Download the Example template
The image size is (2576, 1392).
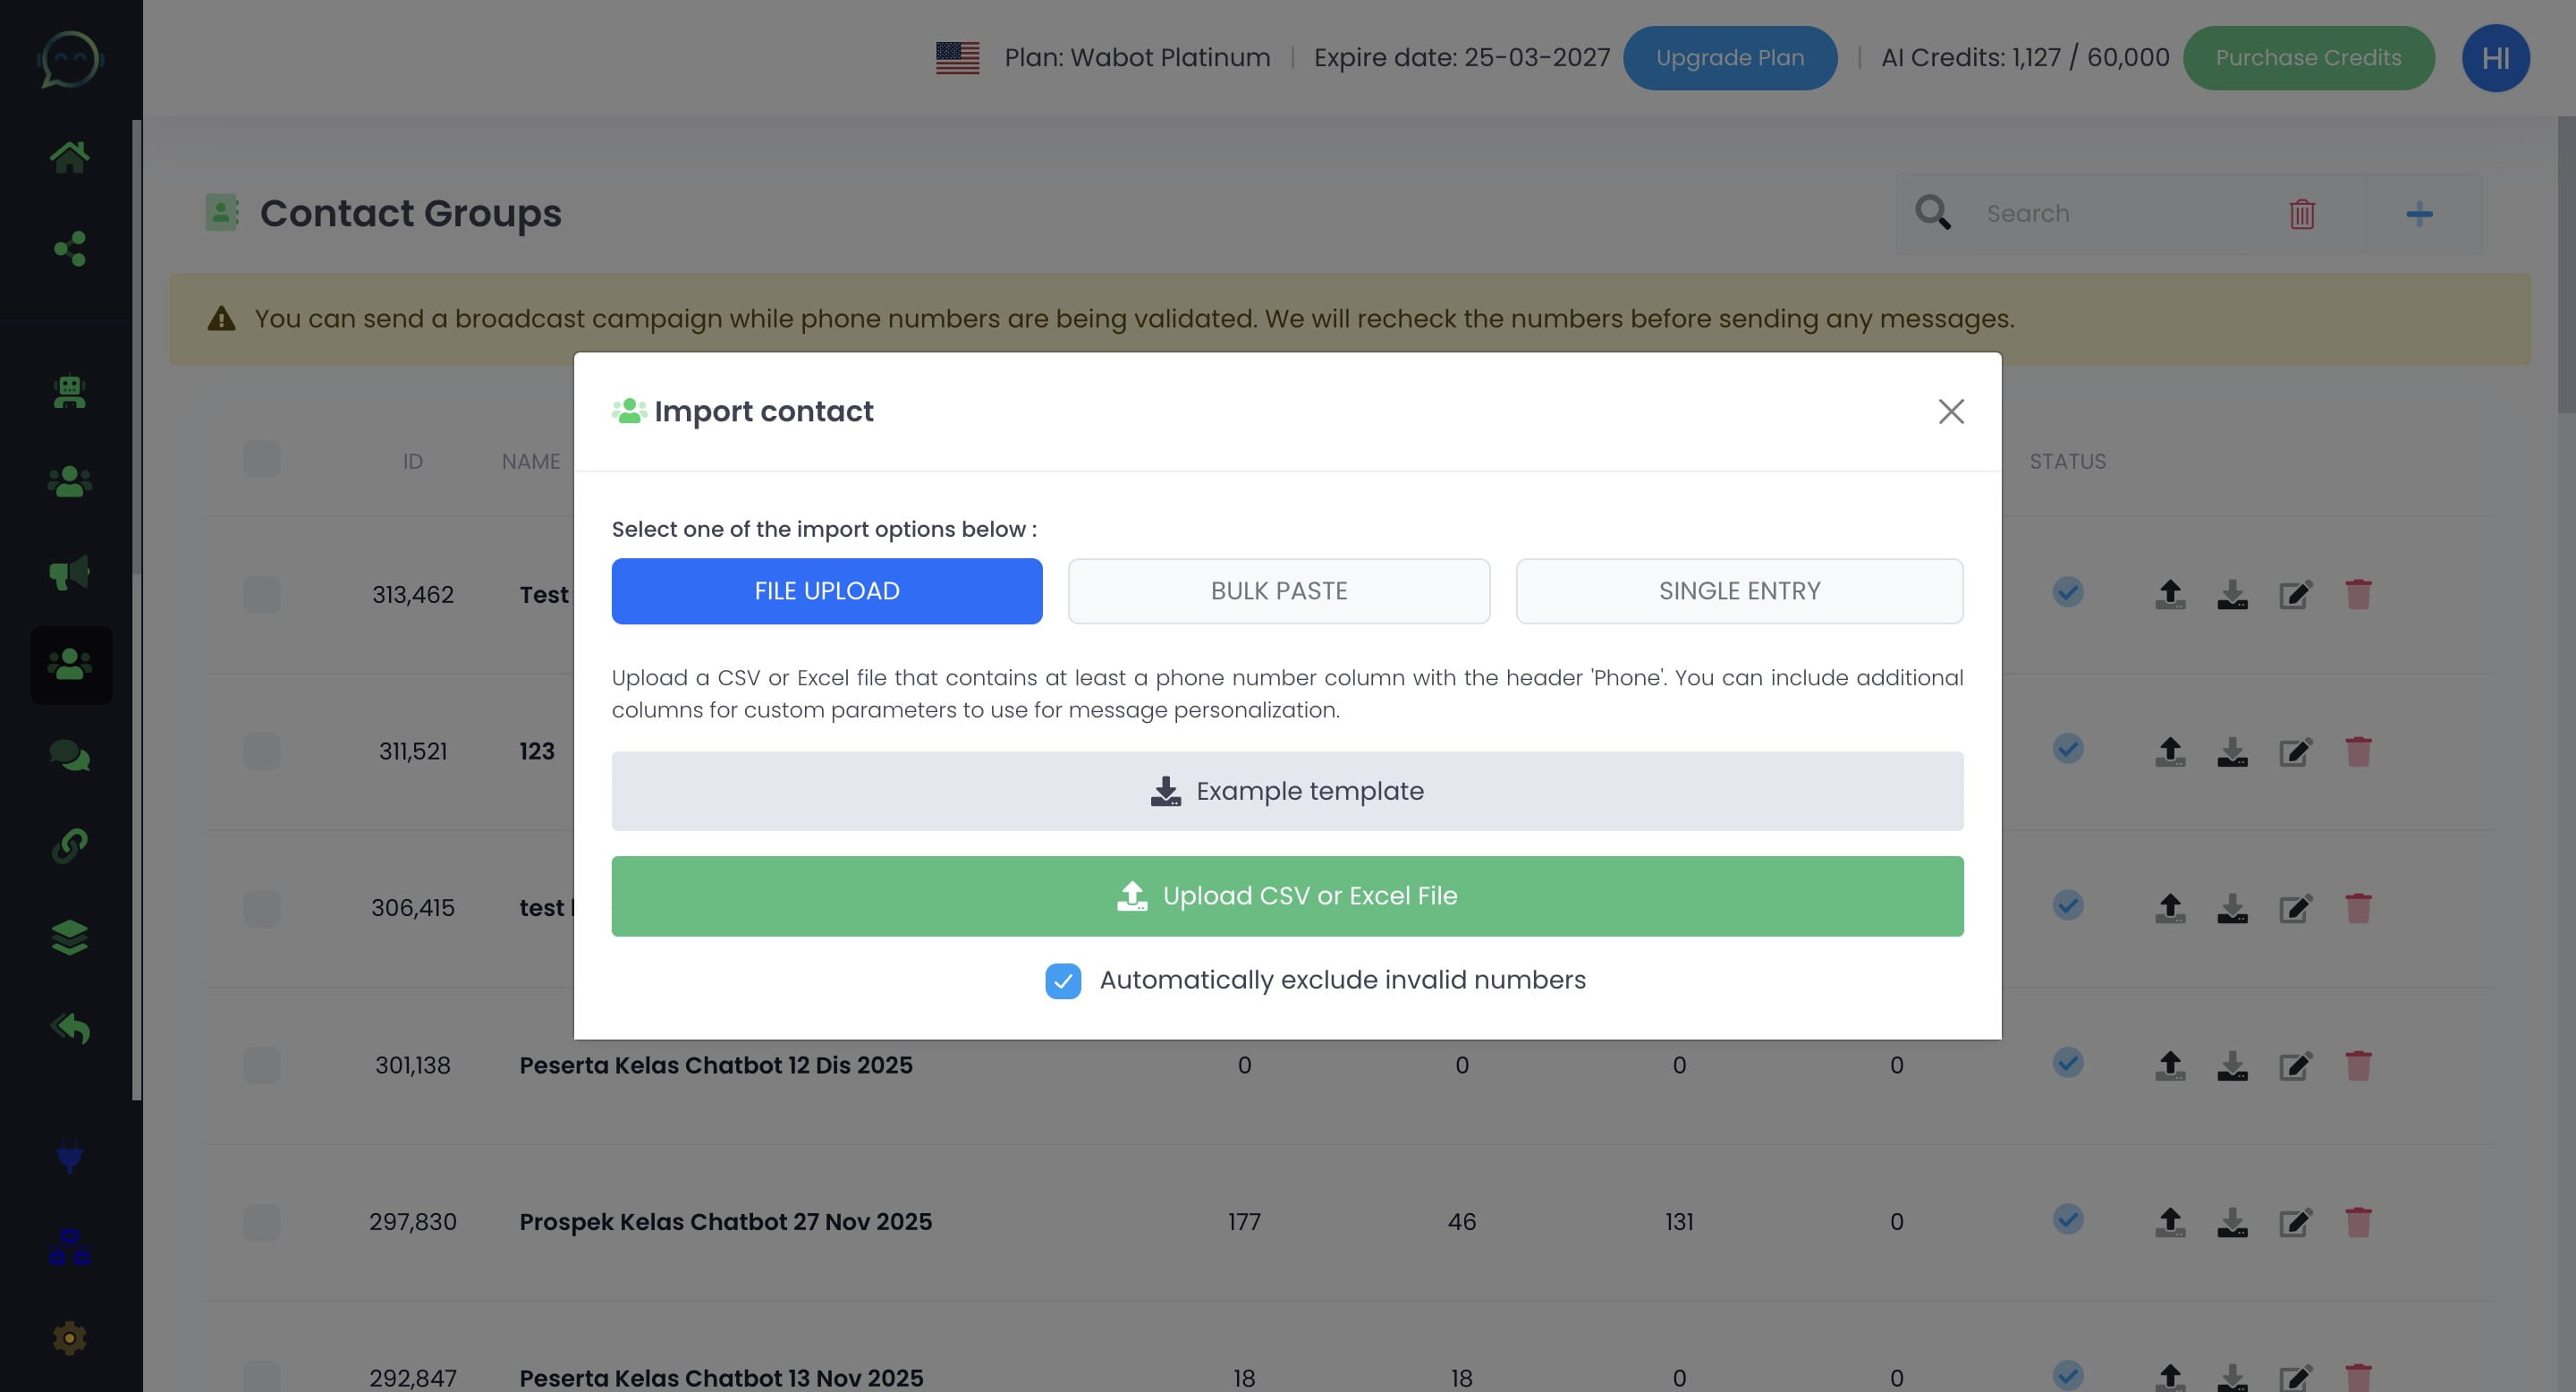pos(1286,790)
